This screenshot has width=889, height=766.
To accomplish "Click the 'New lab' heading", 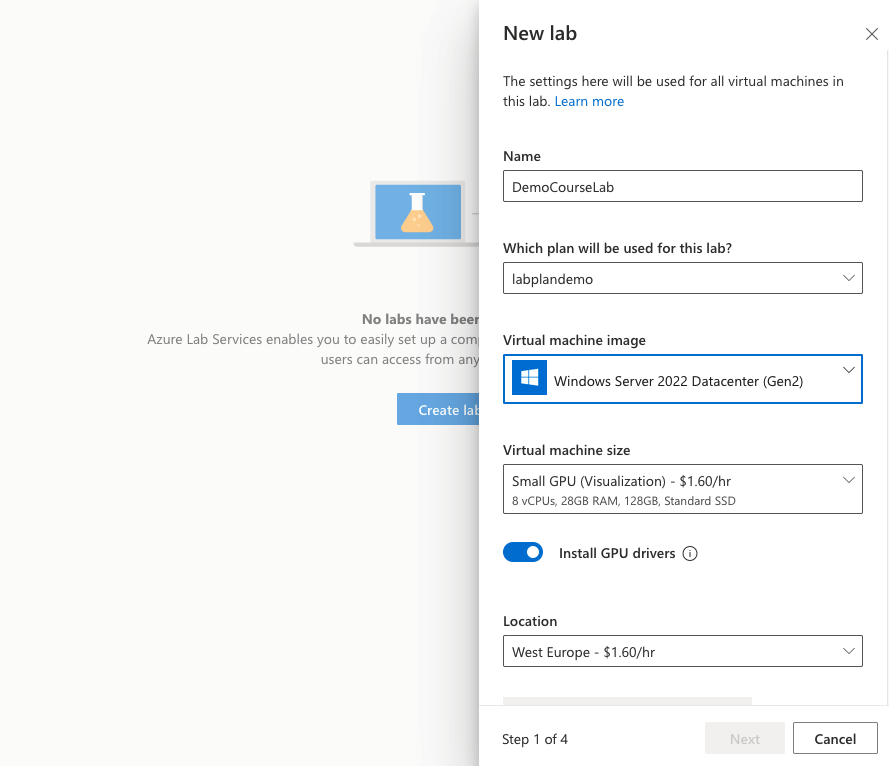I will tap(540, 33).
